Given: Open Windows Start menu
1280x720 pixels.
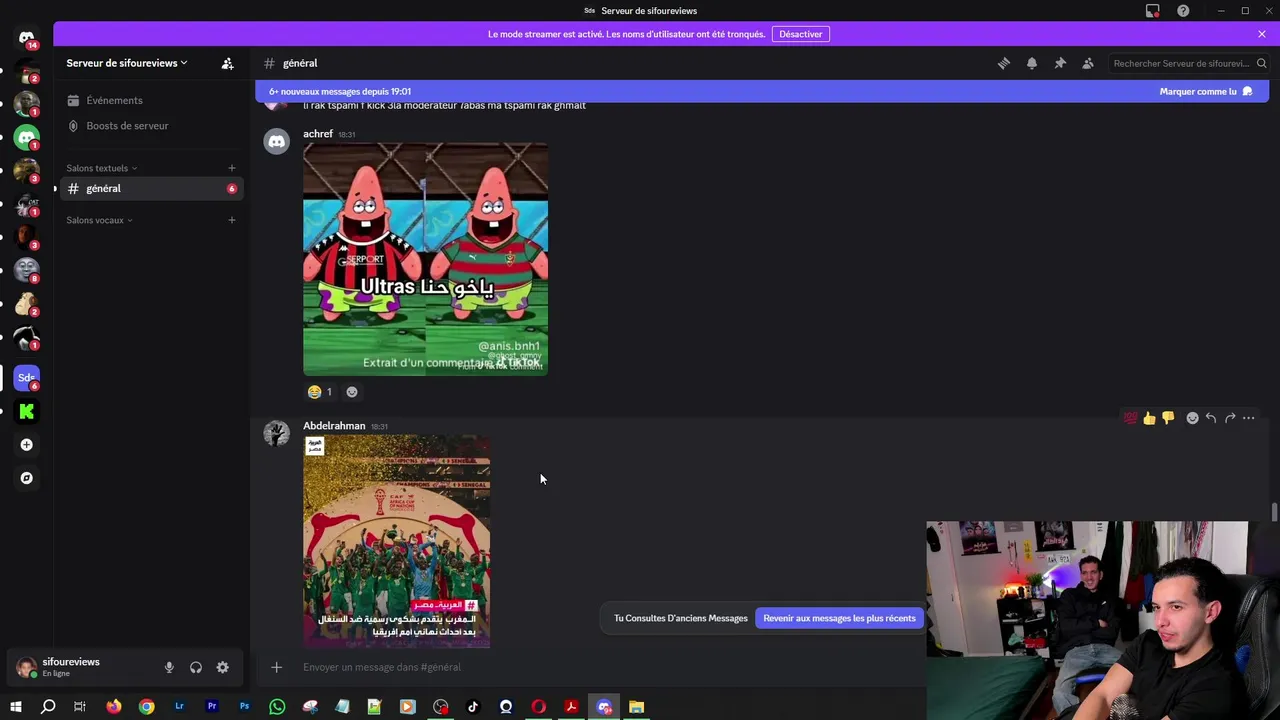Looking at the screenshot, I should (x=15, y=707).
